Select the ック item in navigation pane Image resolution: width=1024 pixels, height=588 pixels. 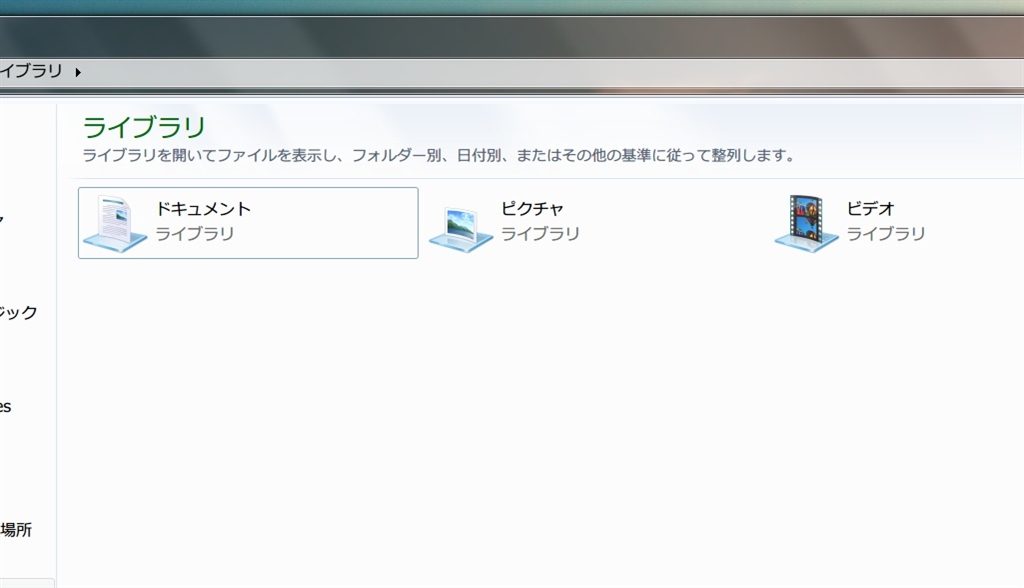(18, 312)
